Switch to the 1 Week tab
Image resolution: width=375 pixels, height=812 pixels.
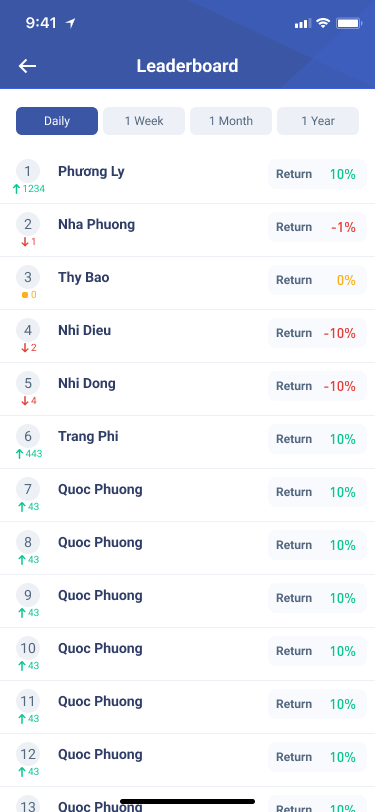pyautogui.click(x=144, y=121)
